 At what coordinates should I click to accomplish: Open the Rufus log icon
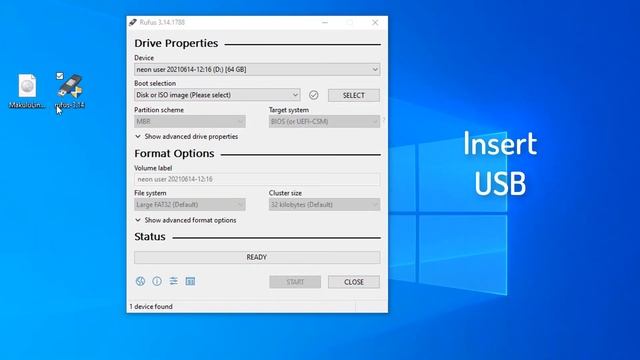point(190,281)
